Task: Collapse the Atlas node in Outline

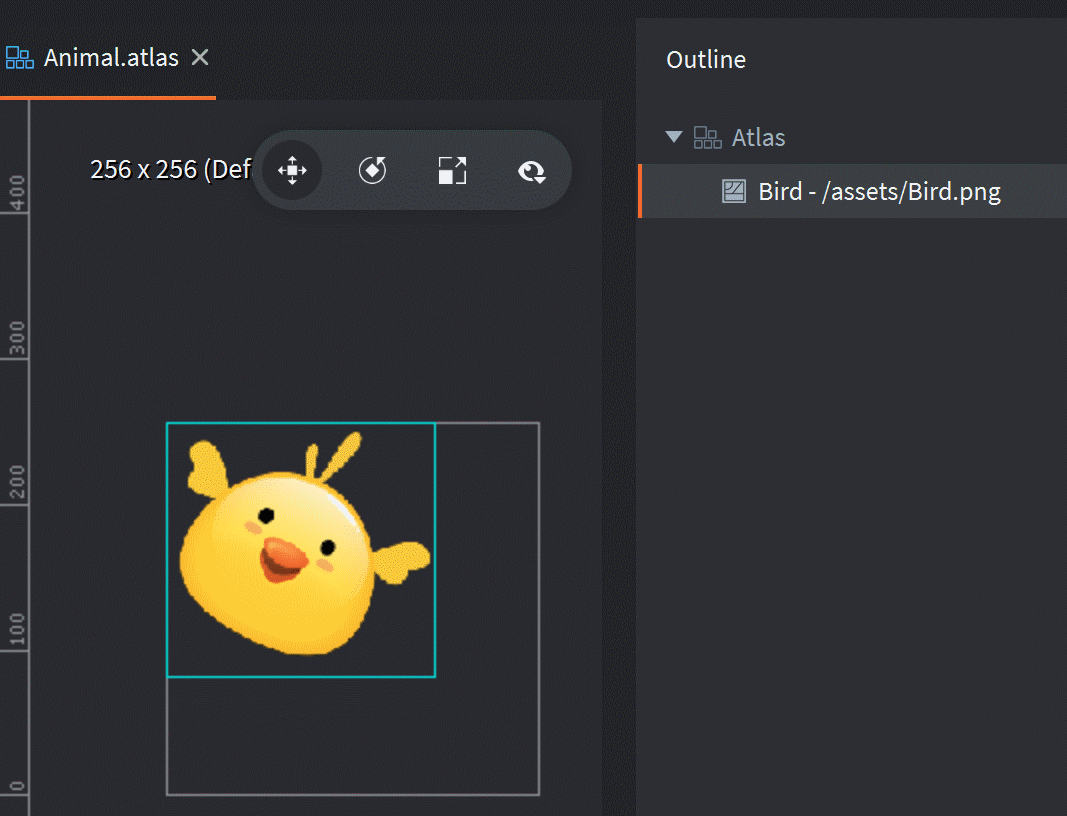Action: [x=674, y=137]
